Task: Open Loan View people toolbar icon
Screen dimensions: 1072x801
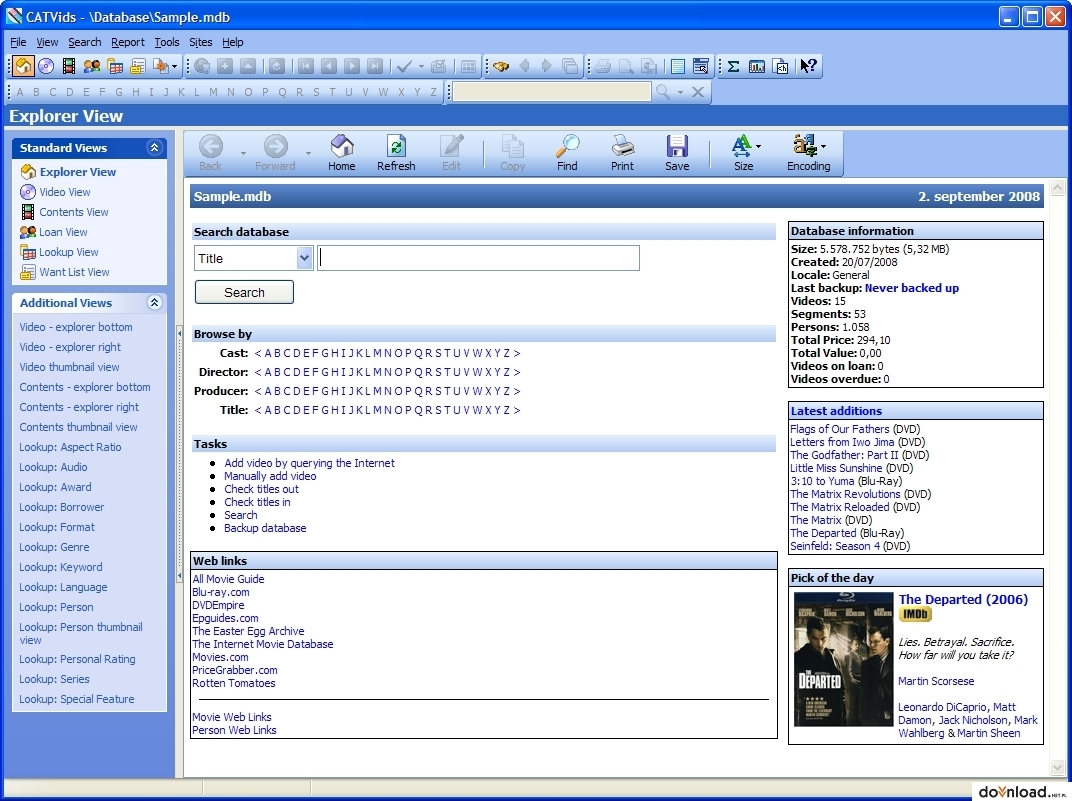Action: 92,66
